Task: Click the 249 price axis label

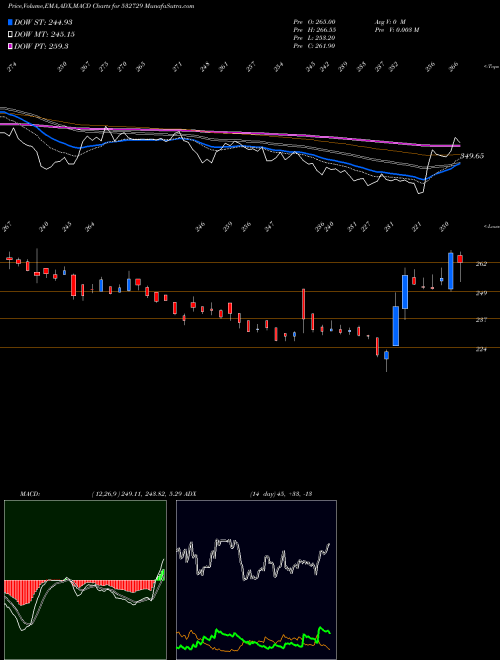Action: pos(481,293)
